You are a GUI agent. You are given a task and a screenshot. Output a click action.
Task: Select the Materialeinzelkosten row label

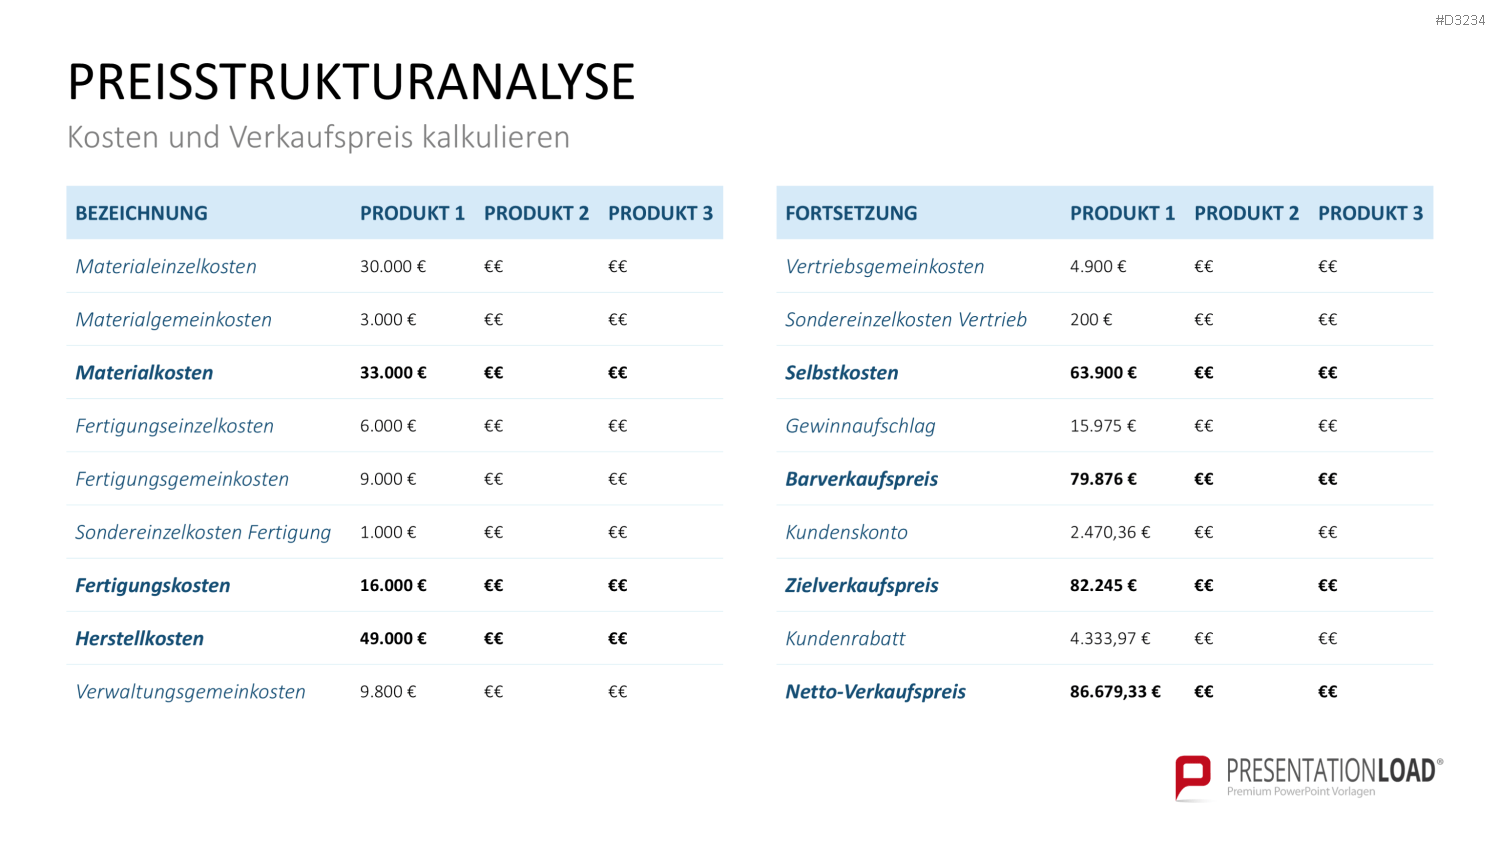tap(166, 266)
